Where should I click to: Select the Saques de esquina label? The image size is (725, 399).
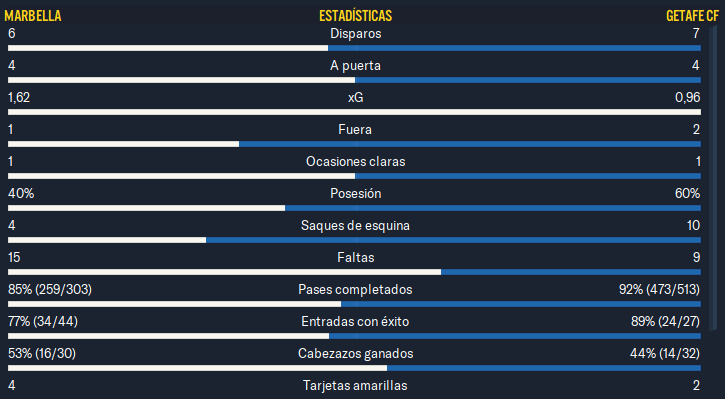[x=356, y=226]
